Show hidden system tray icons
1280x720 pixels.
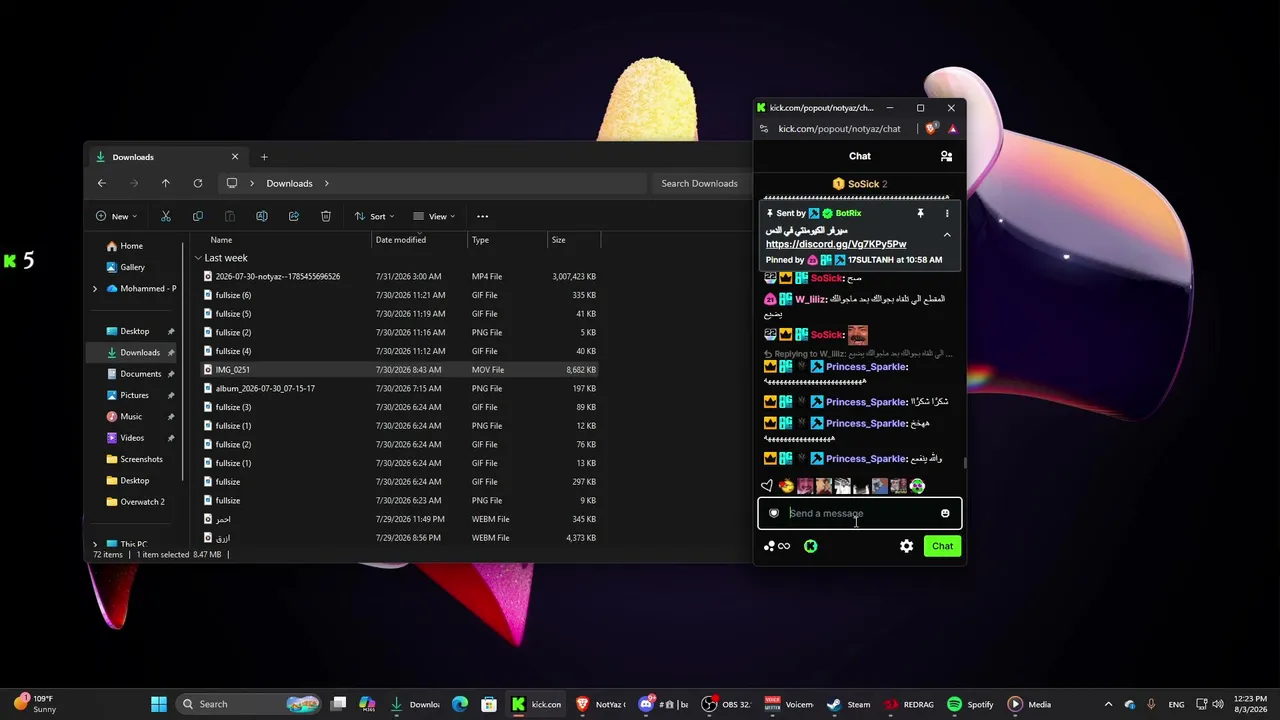coord(1108,704)
